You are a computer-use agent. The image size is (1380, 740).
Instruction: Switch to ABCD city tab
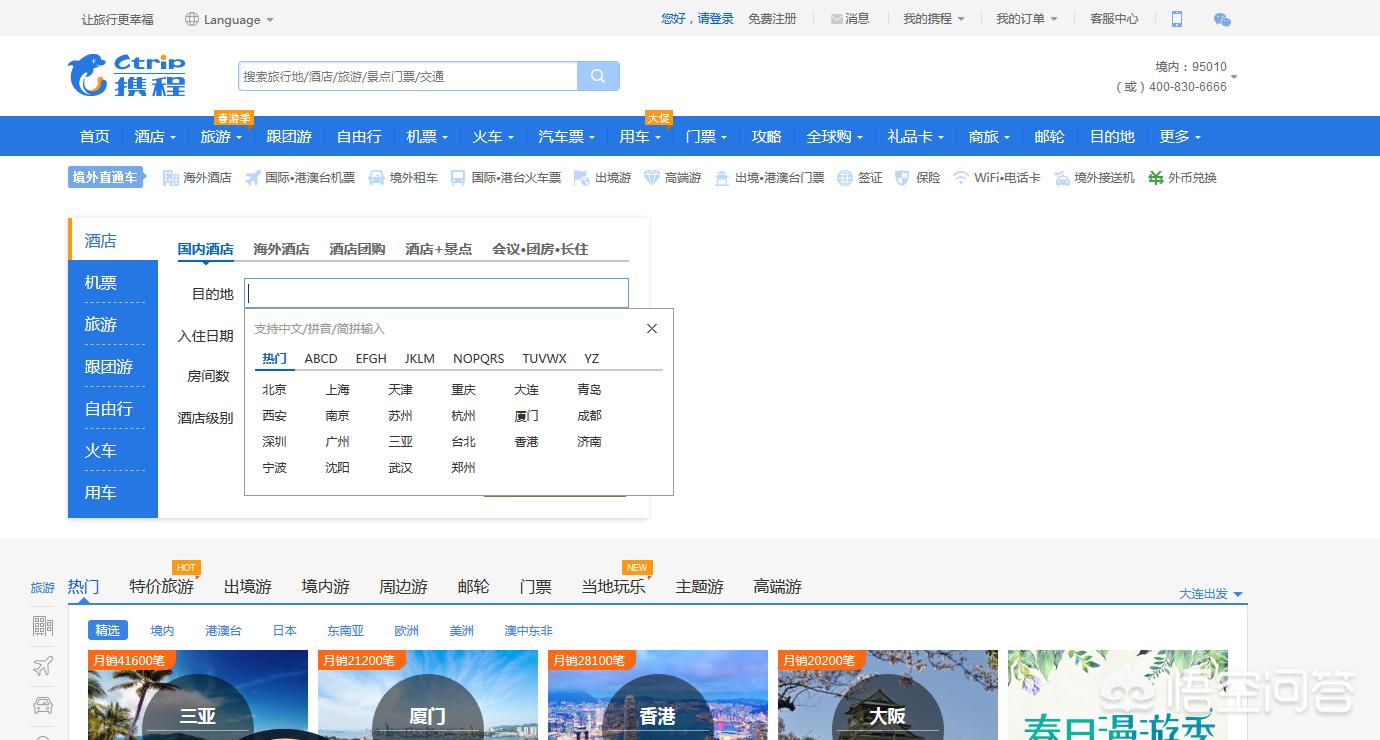click(x=321, y=358)
